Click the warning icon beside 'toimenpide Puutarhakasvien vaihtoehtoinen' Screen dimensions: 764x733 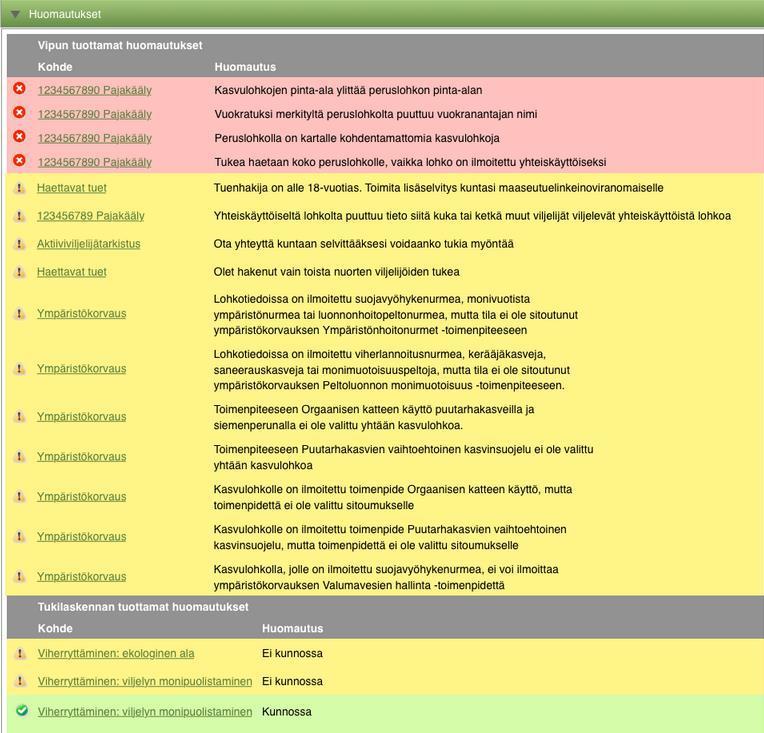(x=19, y=537)
